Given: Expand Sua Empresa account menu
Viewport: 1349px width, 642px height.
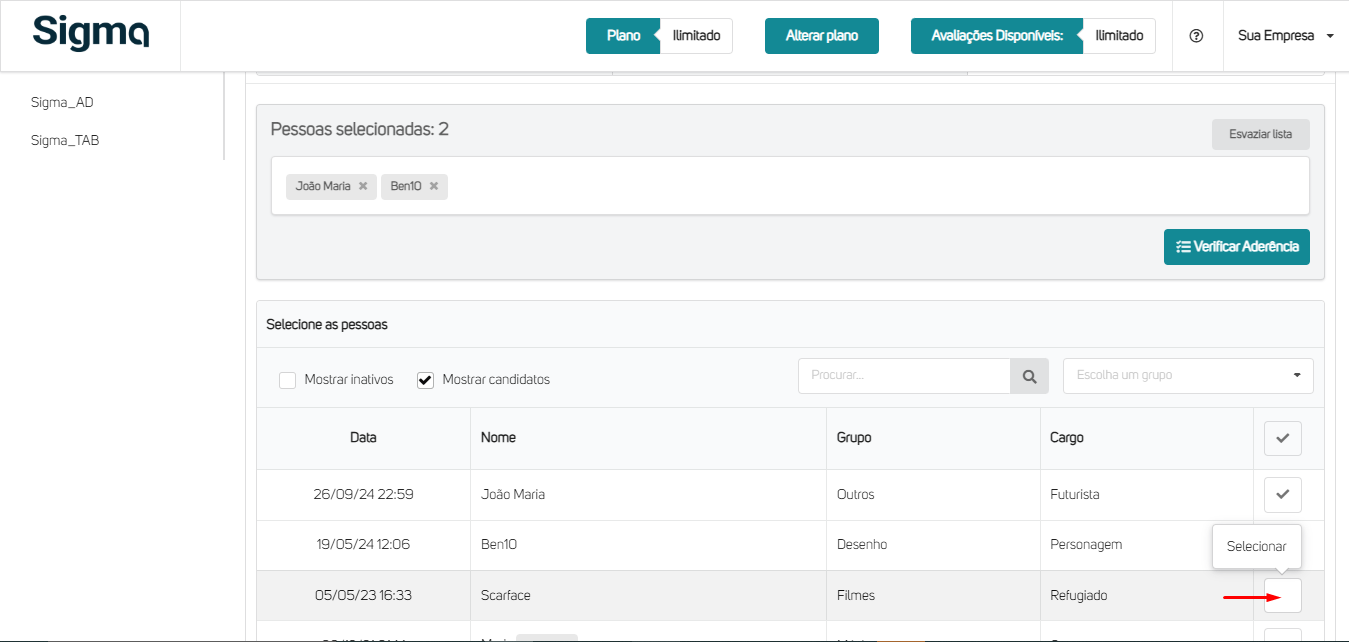Looking at the screenshot, I should coord(1285,36).
